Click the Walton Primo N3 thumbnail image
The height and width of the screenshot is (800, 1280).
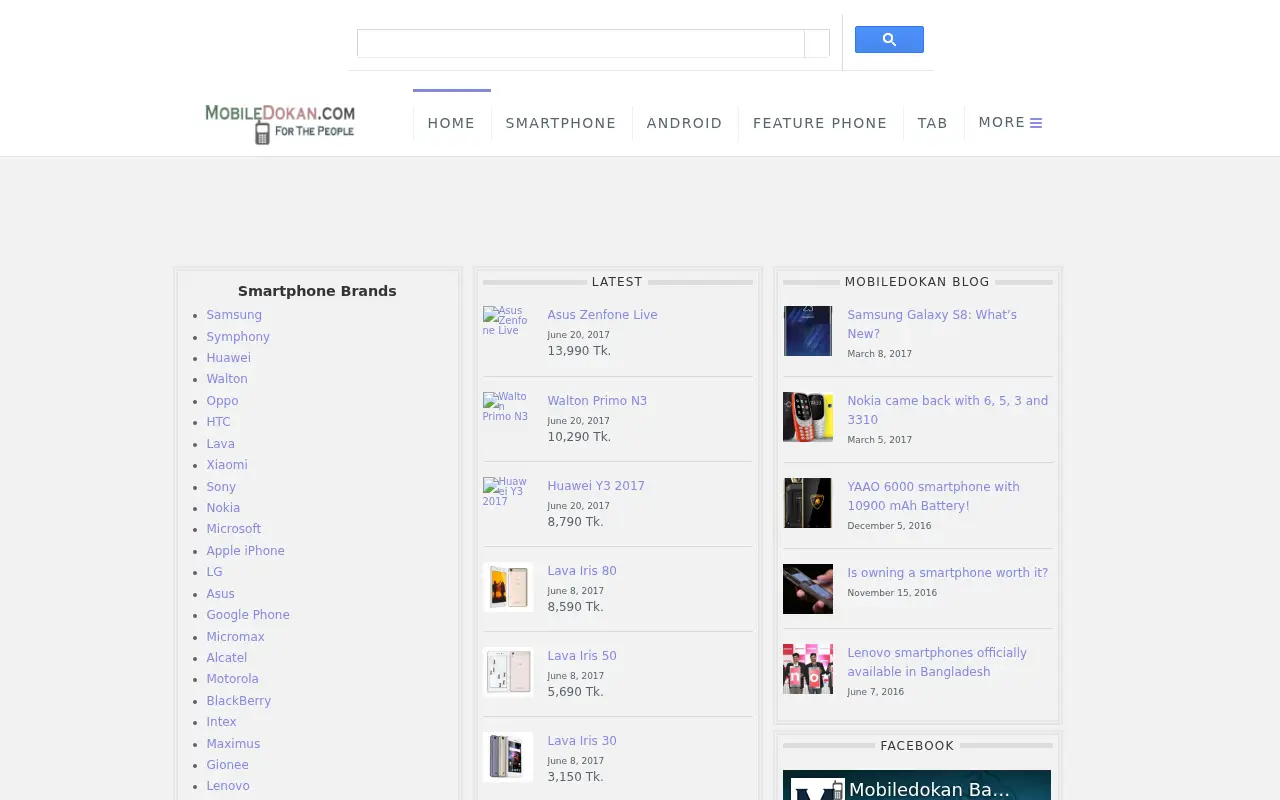click(x=508, y=407)
